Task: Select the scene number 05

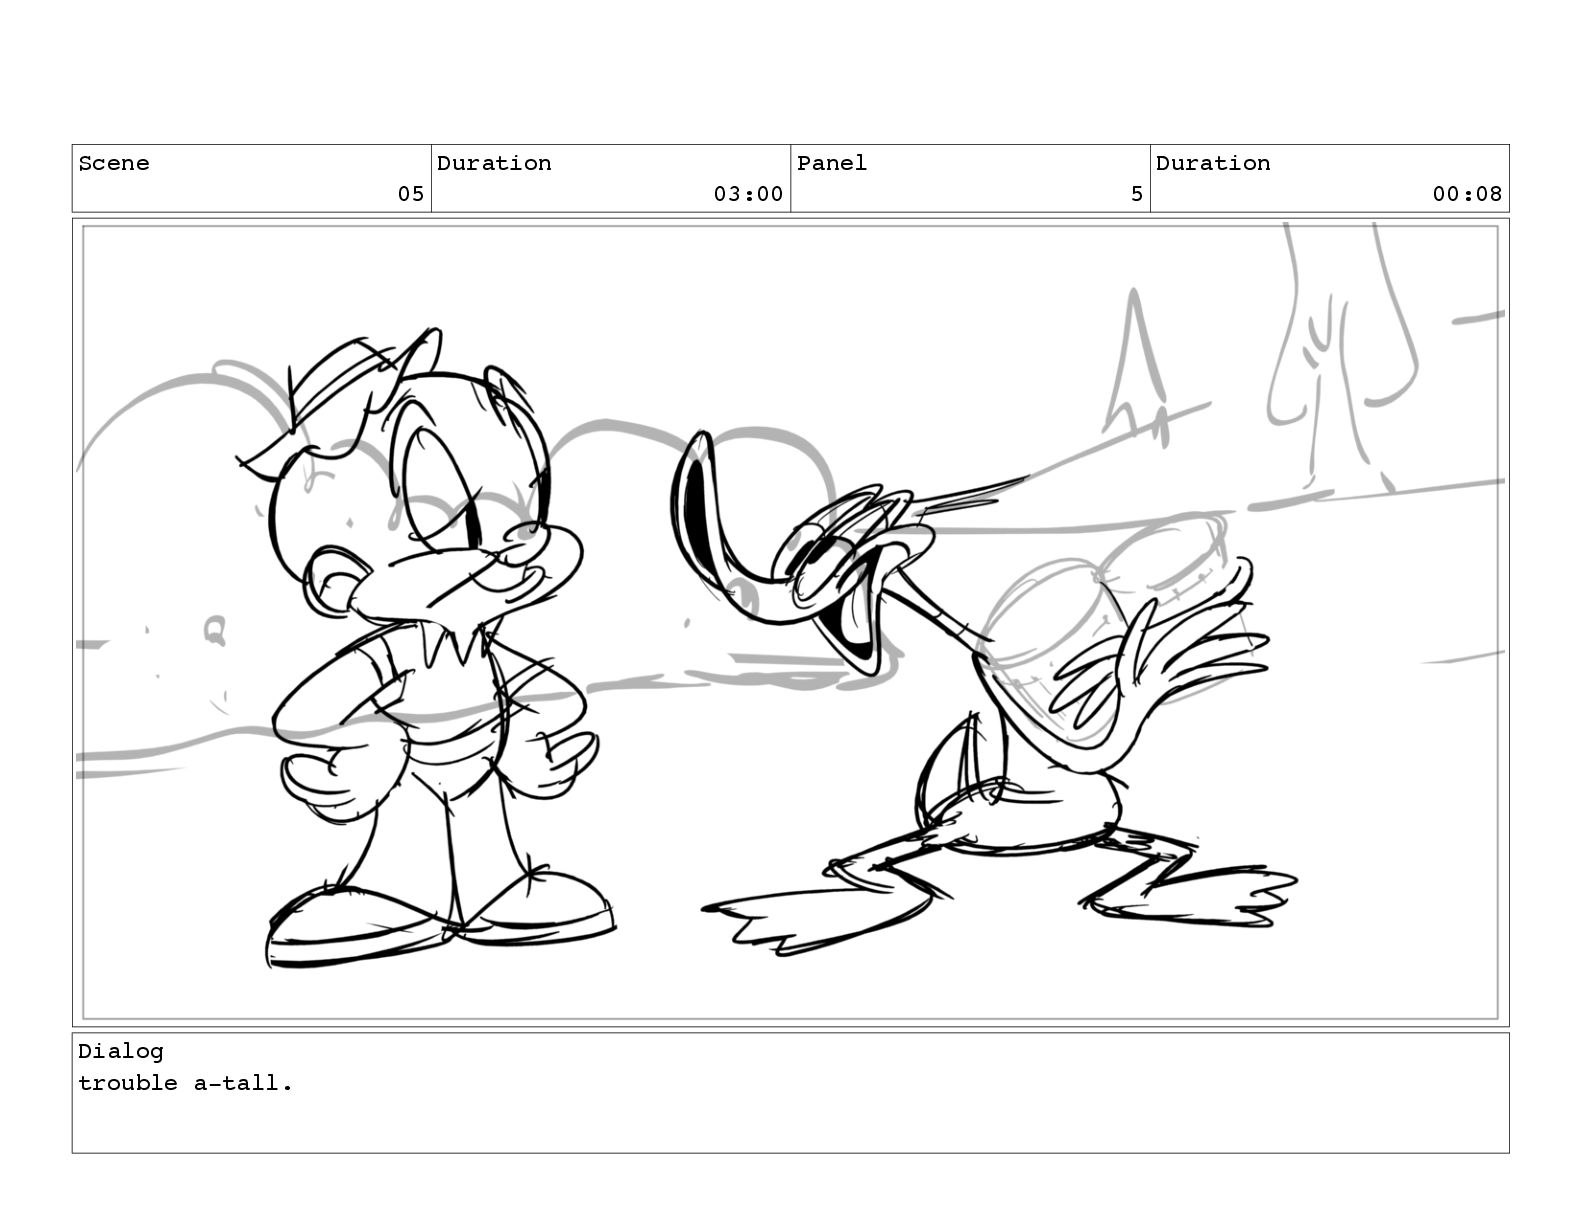Action: coord(411,194)
